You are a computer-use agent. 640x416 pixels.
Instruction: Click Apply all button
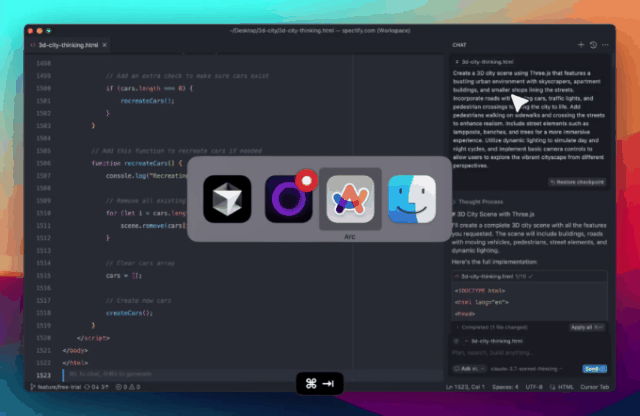coord(587,327)
